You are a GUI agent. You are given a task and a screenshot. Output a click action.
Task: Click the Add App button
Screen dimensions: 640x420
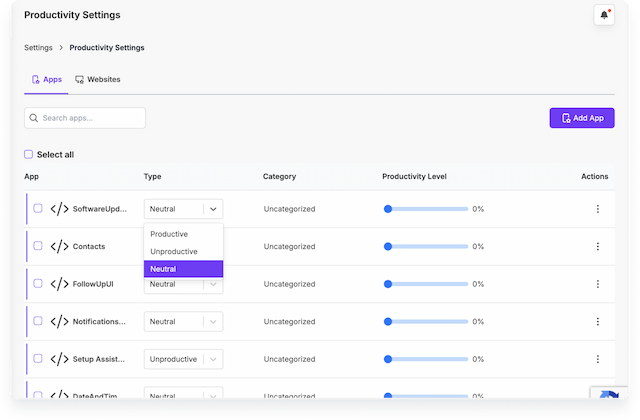(582, 118)
